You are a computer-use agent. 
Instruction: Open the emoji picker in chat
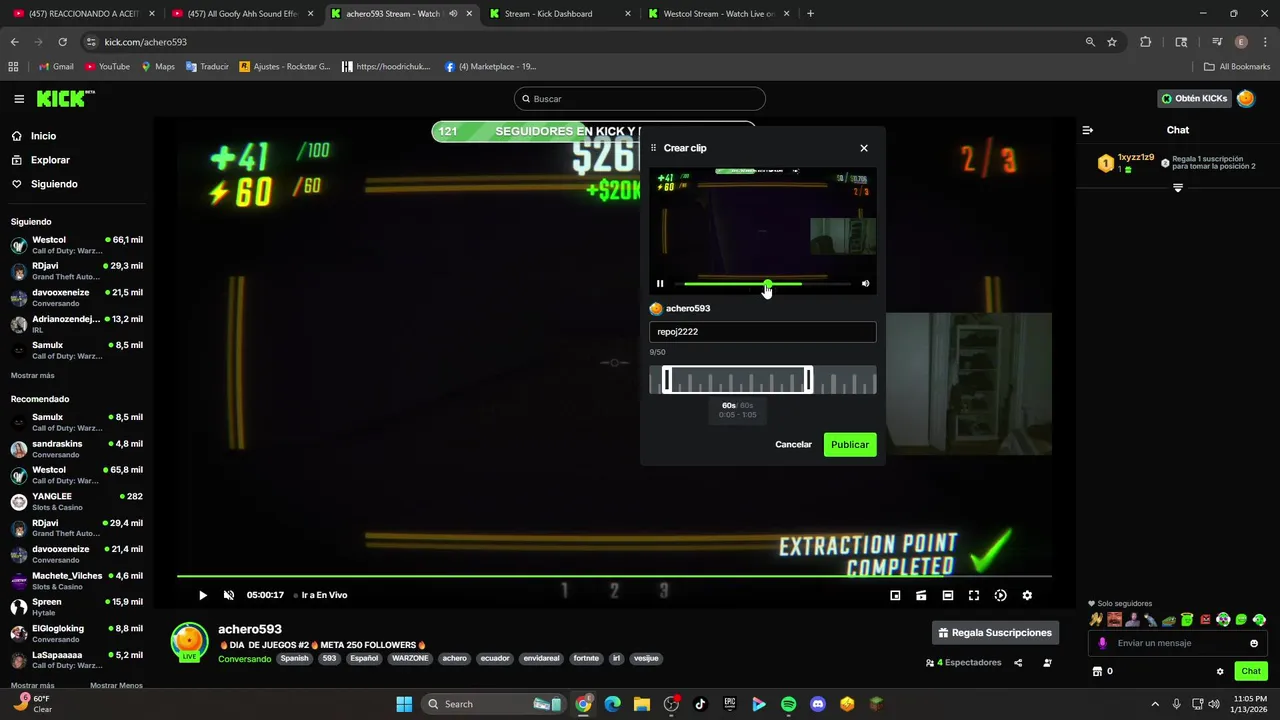tap(1254, 643)
